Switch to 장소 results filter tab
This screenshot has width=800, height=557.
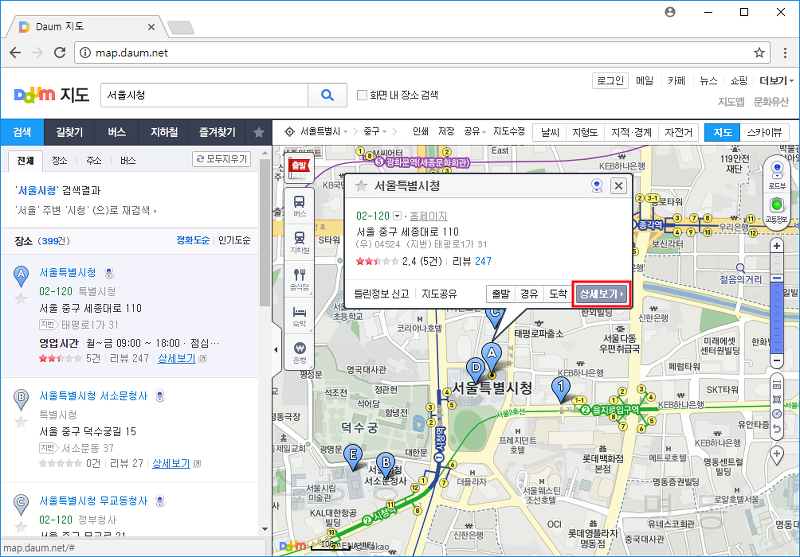(59, 161)
